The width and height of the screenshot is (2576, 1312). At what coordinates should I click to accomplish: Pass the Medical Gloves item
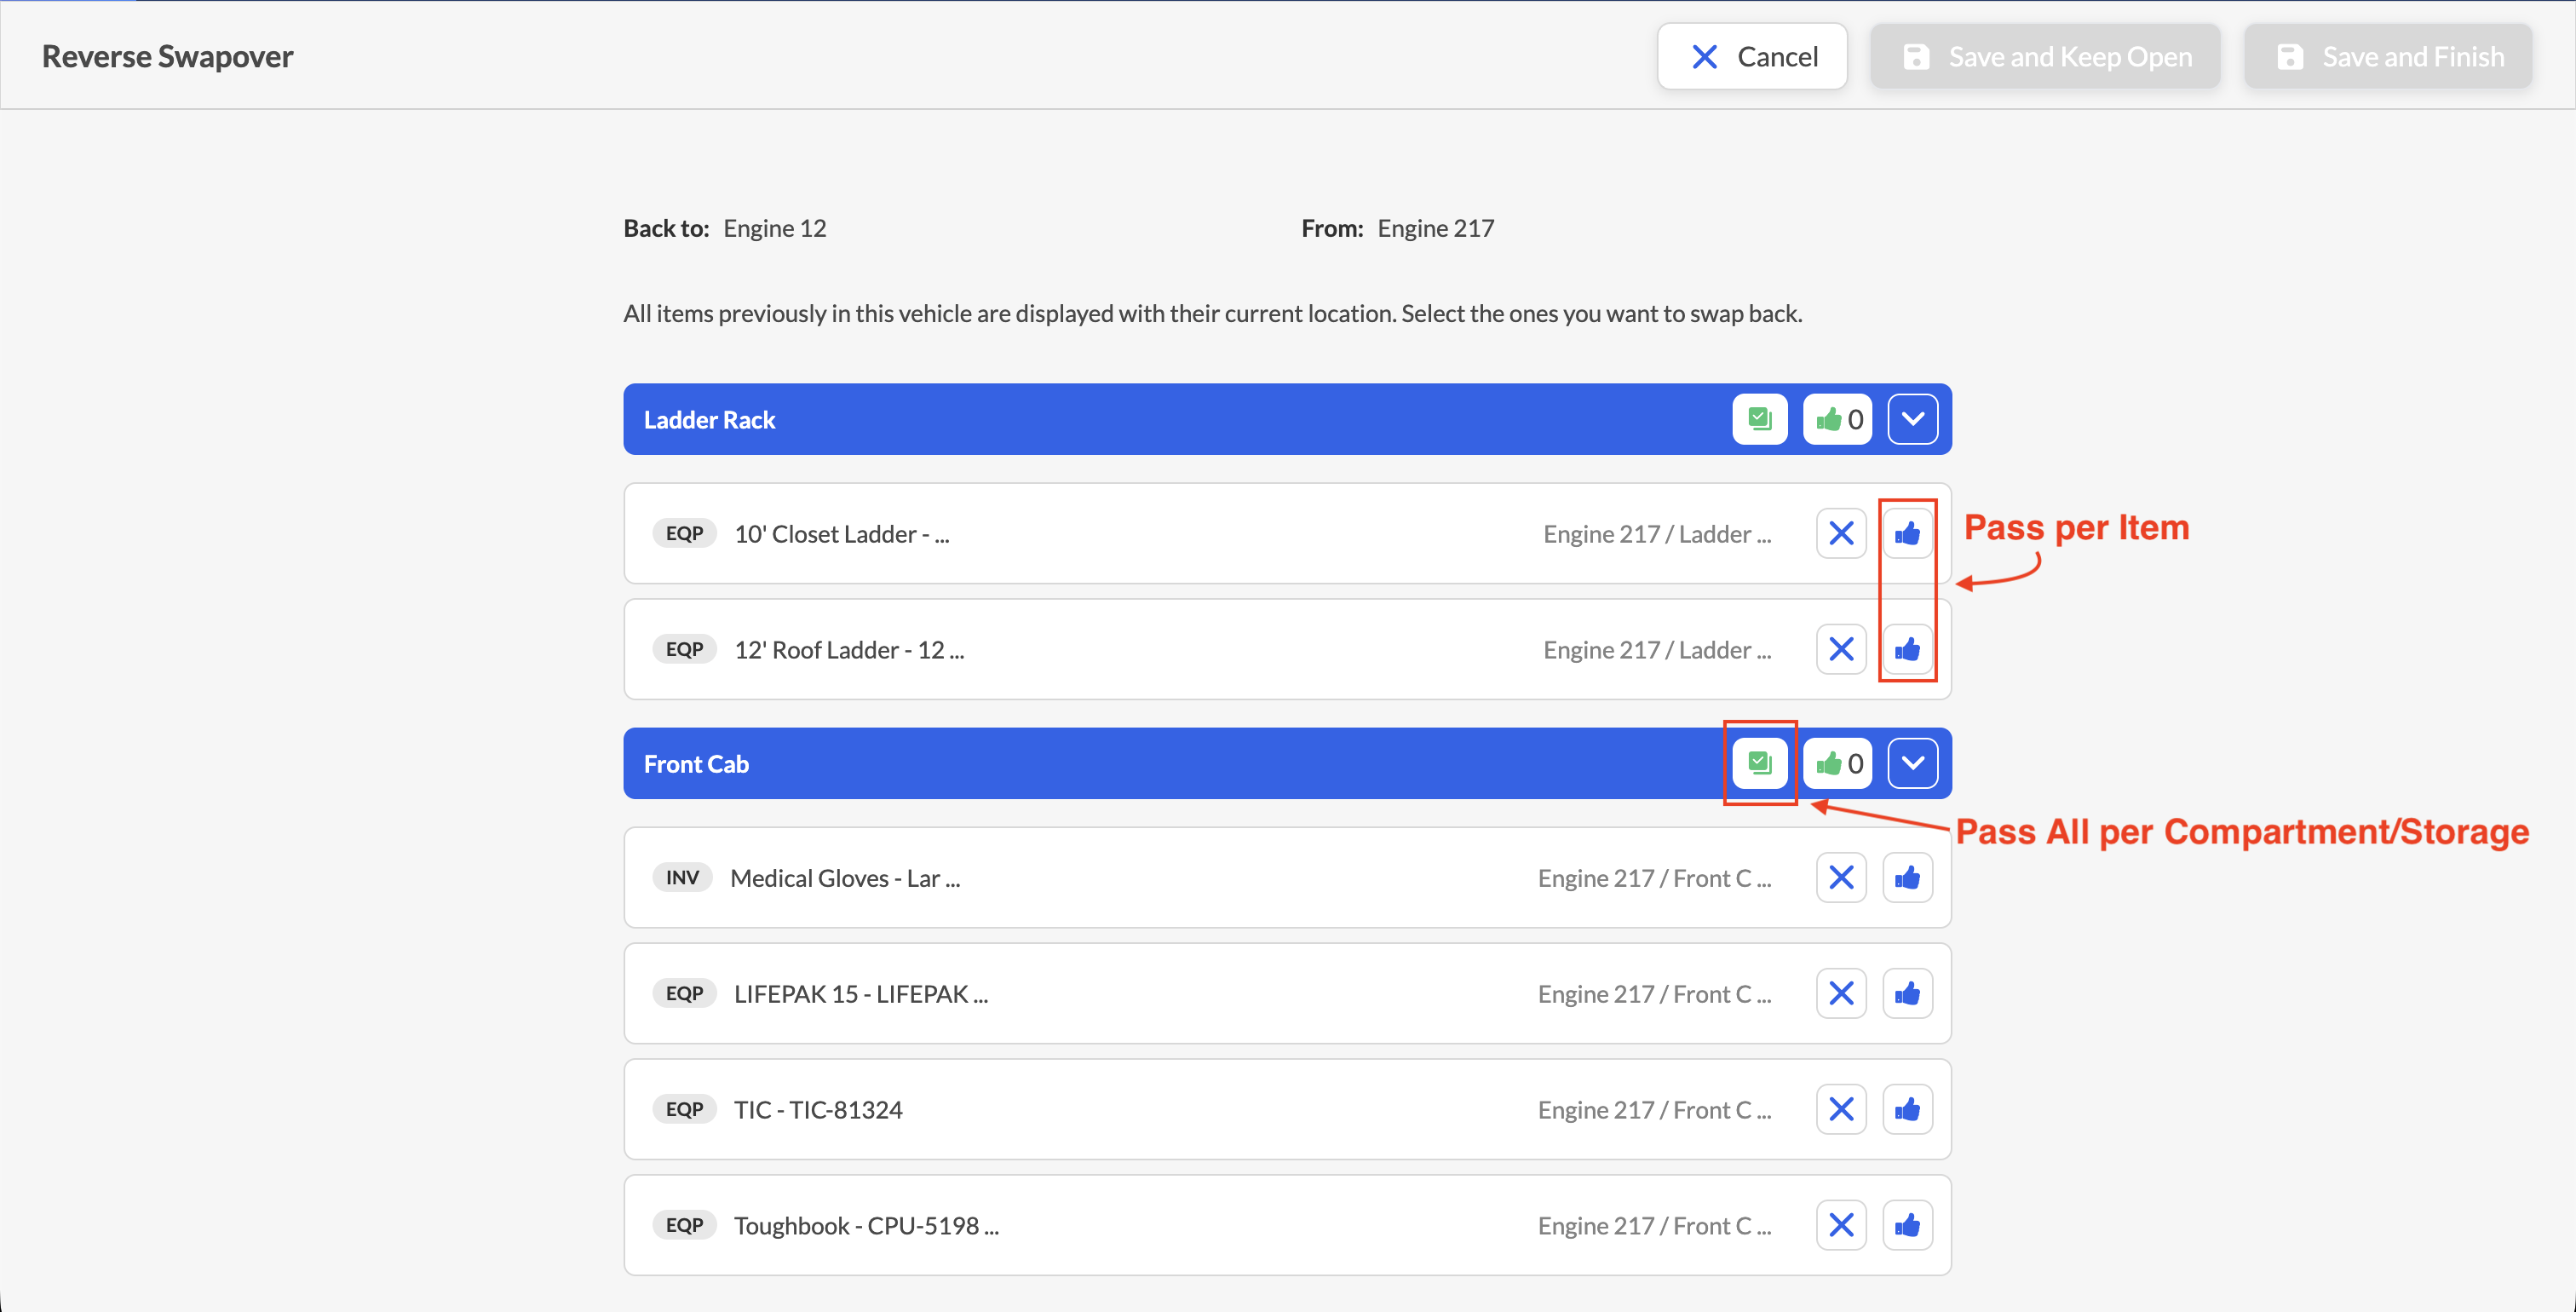(x=1907, y=877)
